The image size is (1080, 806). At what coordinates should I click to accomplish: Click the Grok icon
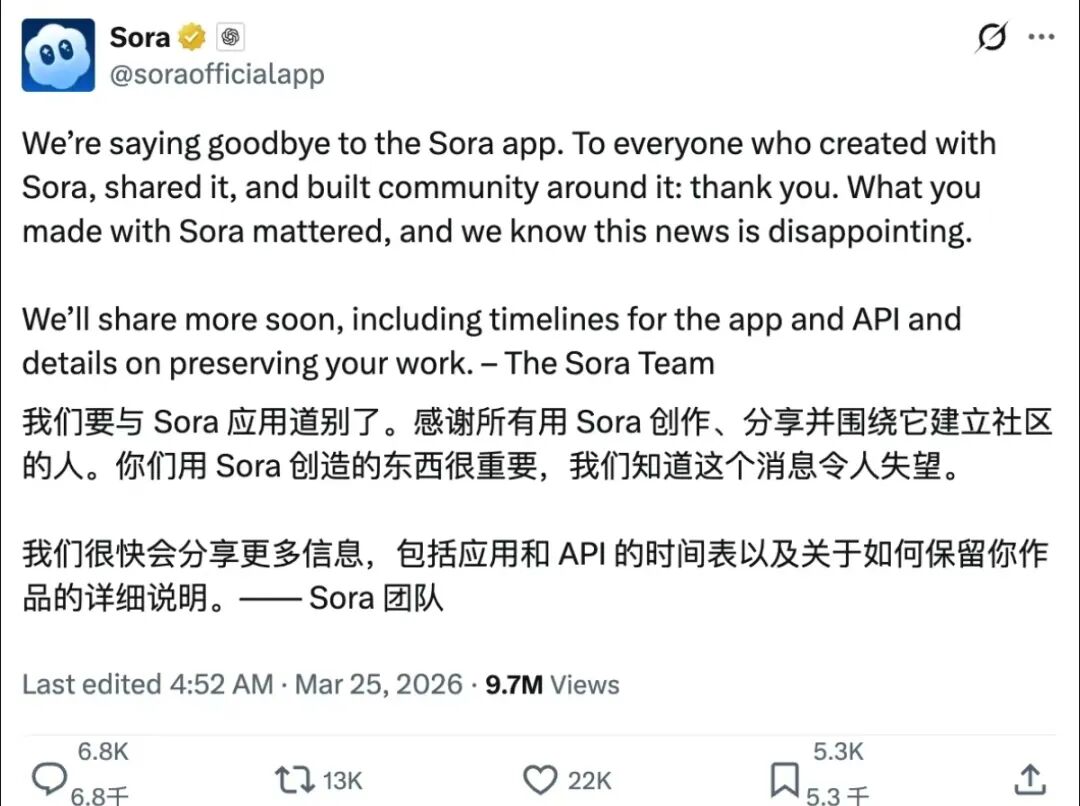pyautogui.click(x=991, y=38)
